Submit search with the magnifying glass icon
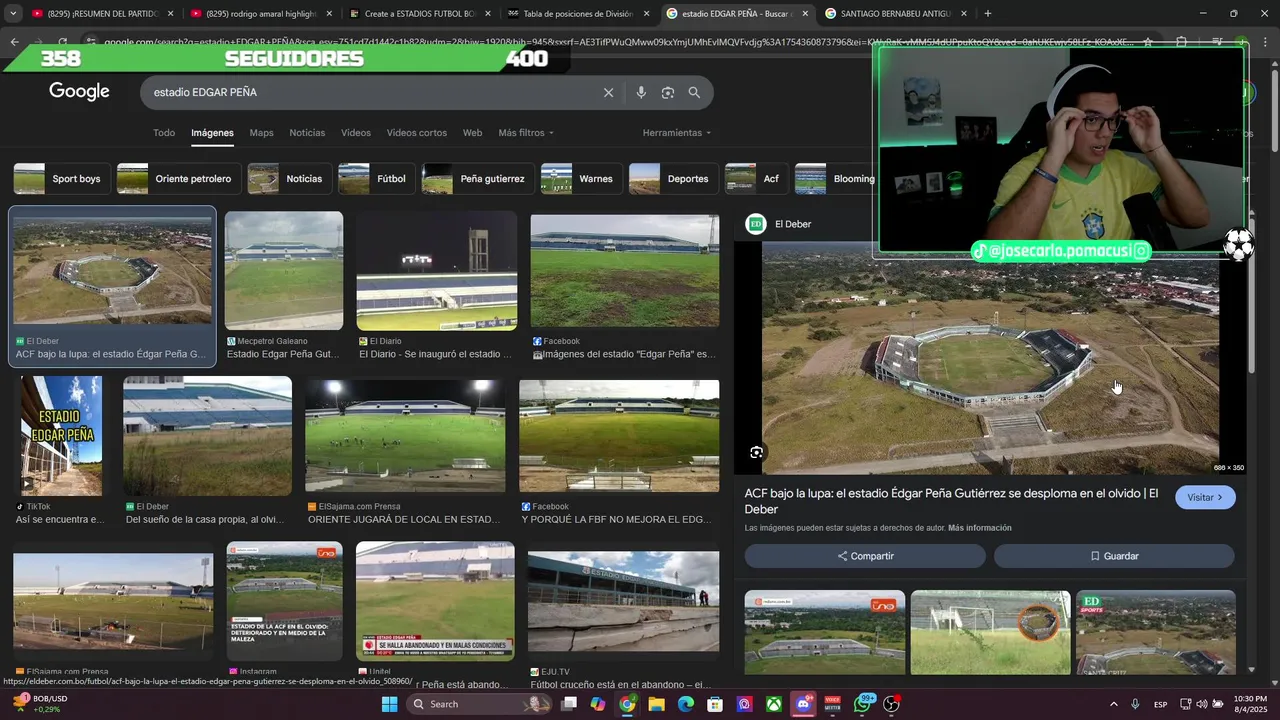The image size is (1280, 720). [x=694, y=92]
